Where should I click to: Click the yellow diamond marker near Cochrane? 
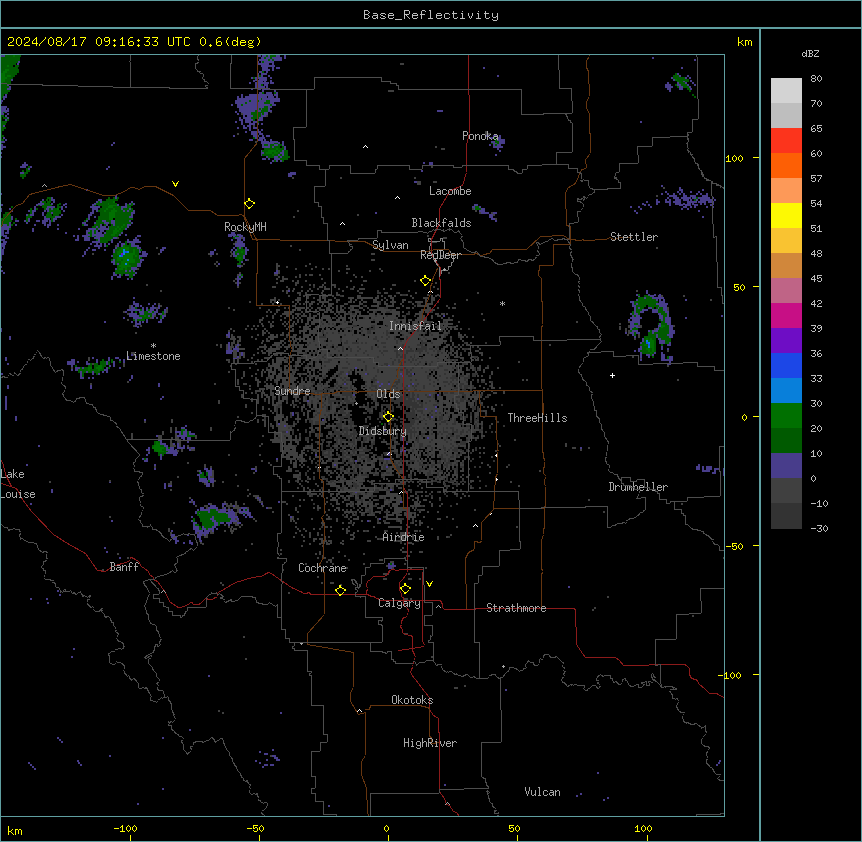pyautogui.click(x=340, y=590)
